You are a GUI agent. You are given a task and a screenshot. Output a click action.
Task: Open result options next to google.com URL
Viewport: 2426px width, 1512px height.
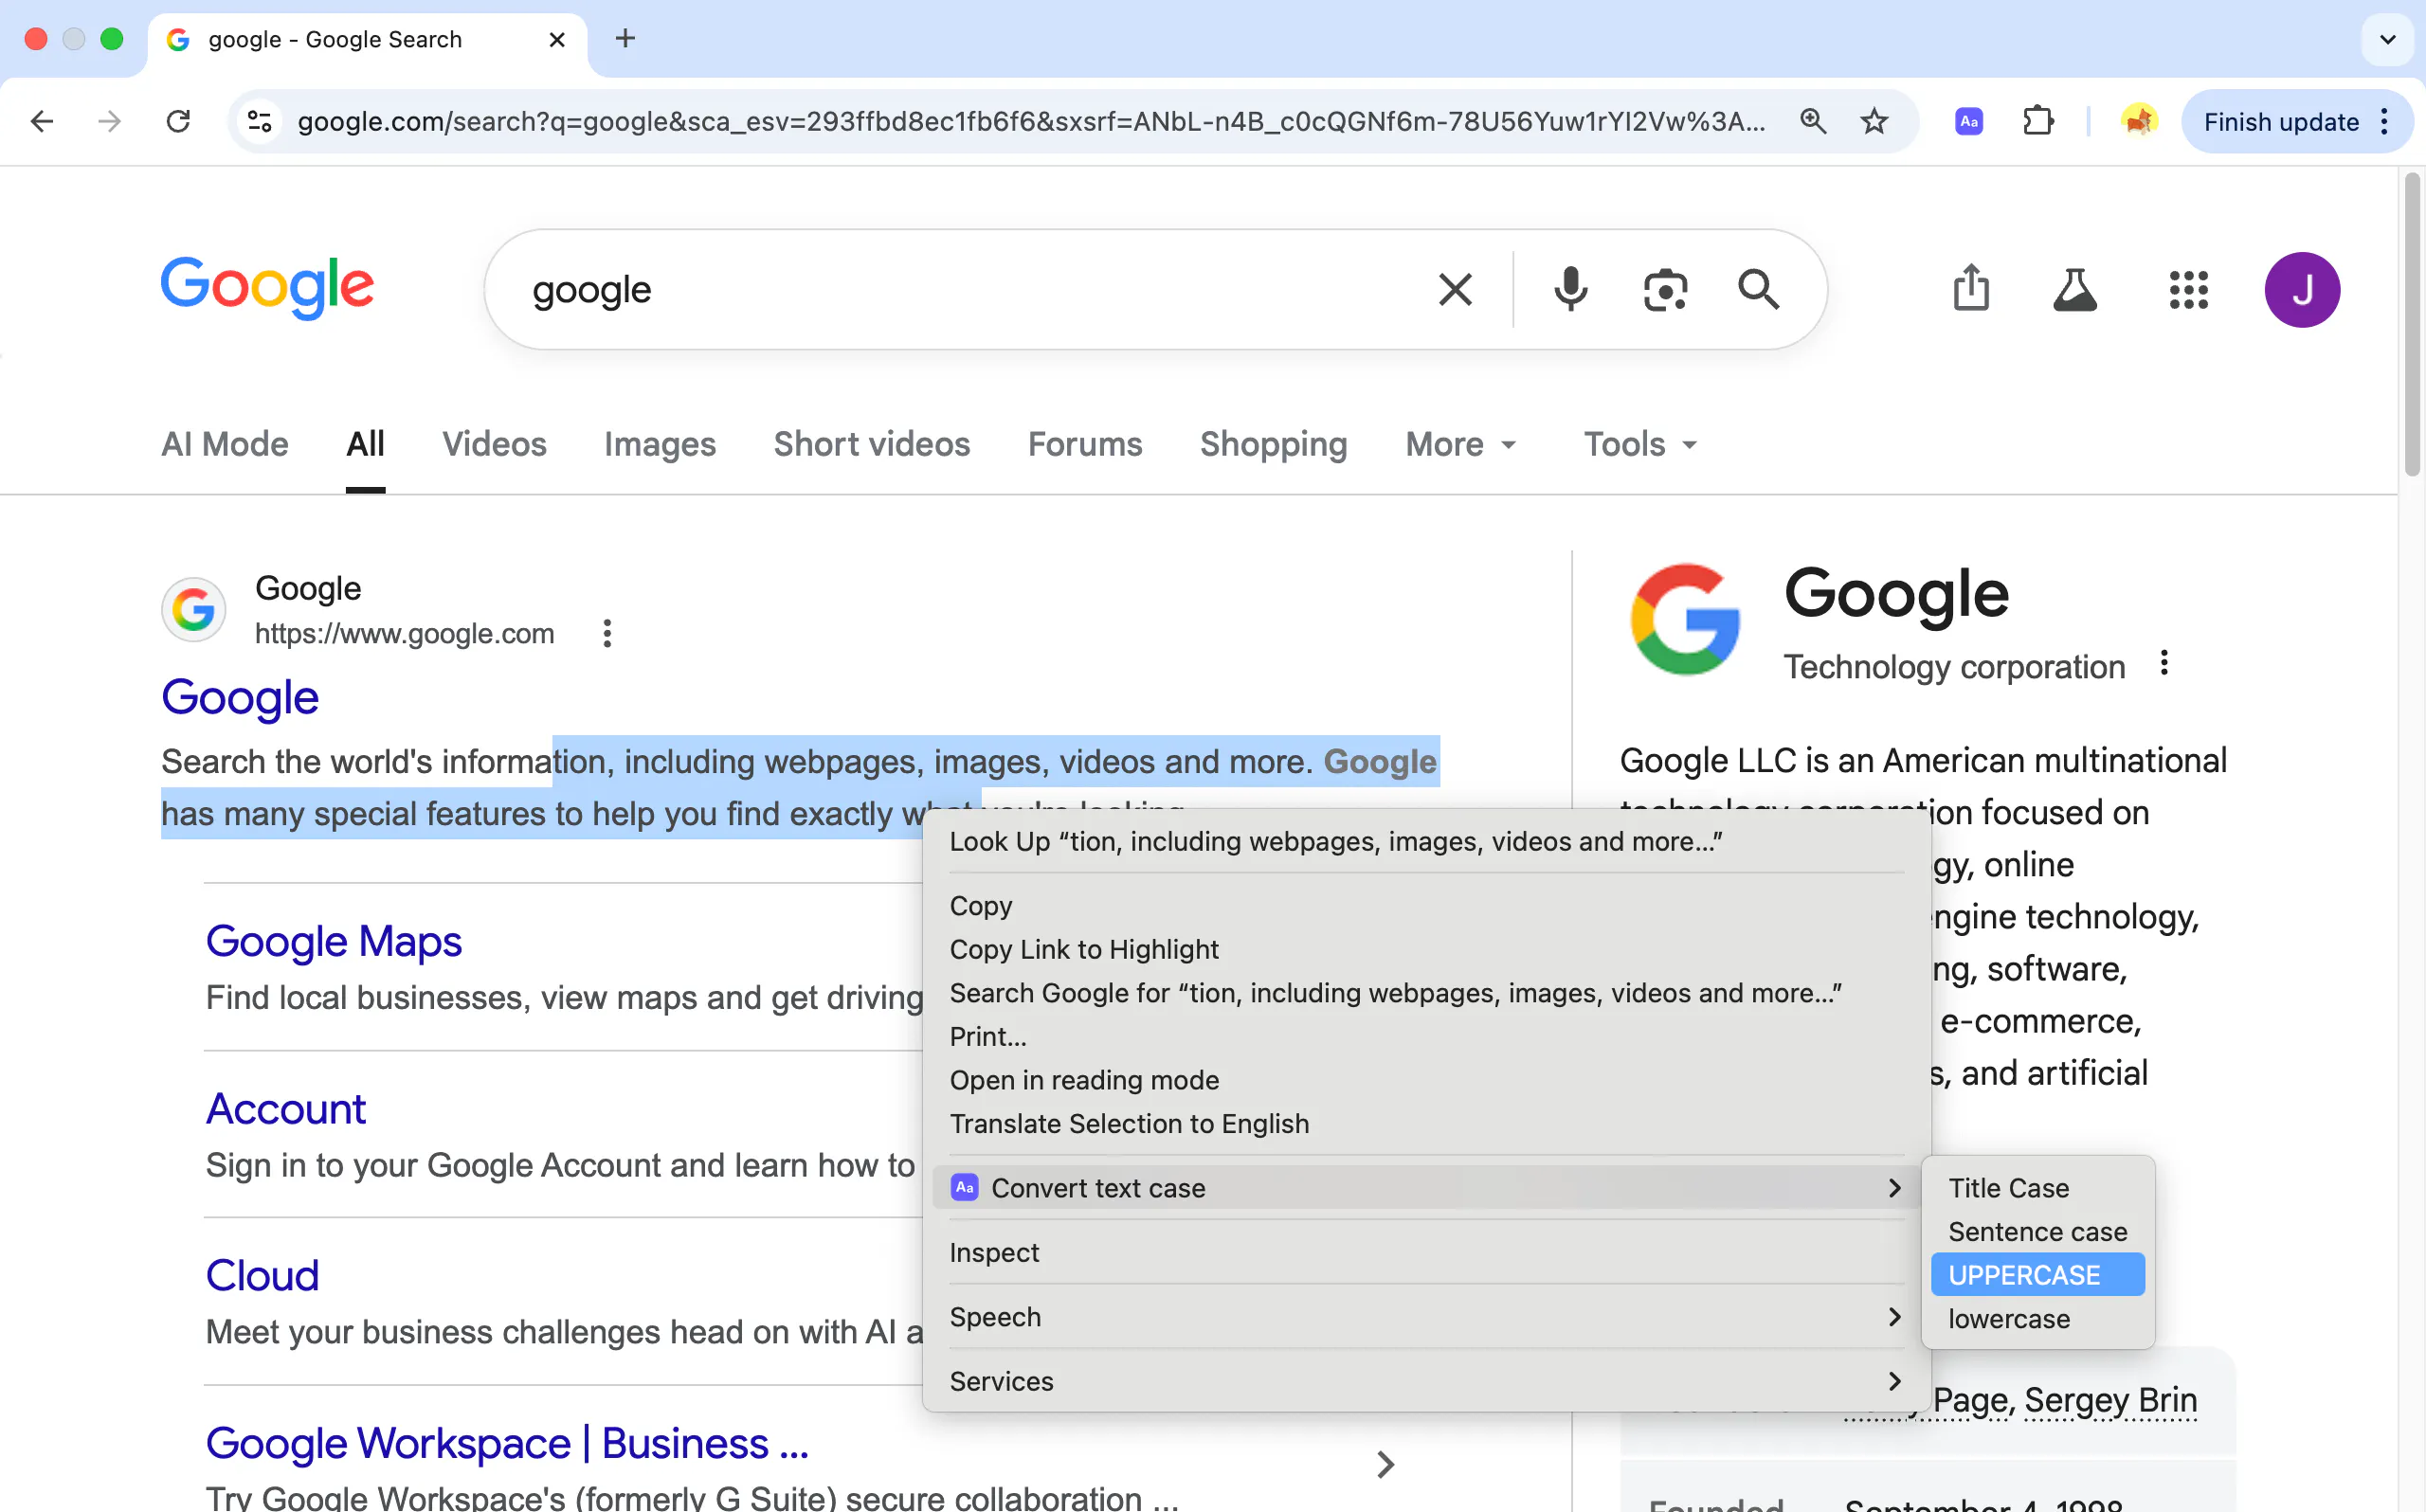coord(607,633)
